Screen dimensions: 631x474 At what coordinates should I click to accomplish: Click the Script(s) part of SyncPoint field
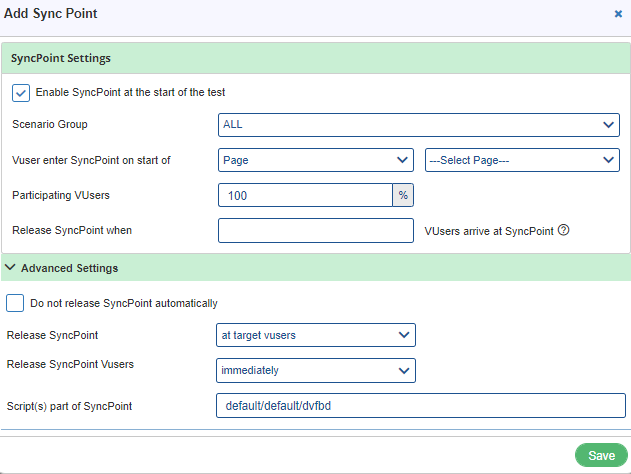pos(420,406)
